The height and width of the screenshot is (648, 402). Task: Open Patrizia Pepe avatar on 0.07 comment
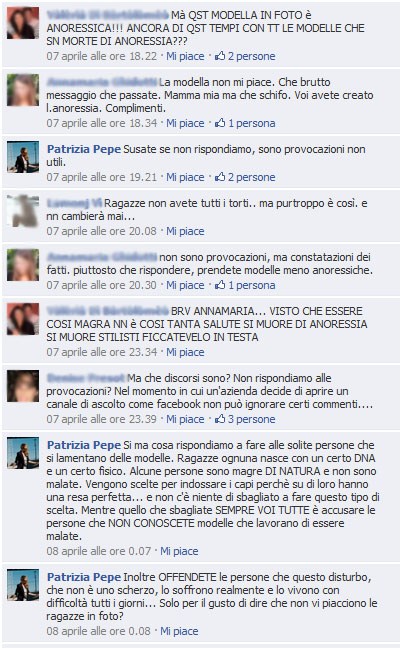point(23,453)
